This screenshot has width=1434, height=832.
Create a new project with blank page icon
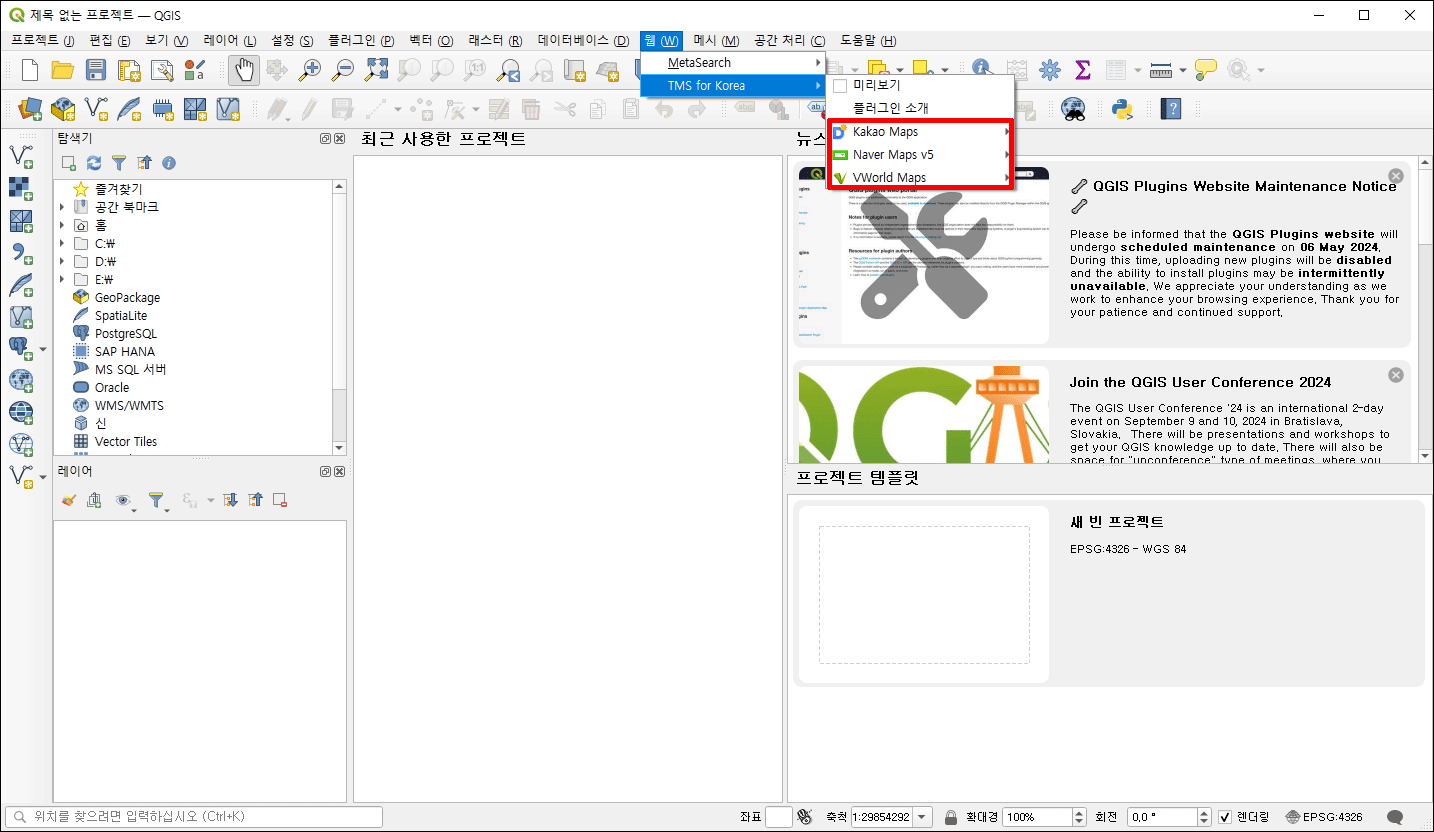coord(30,70)
